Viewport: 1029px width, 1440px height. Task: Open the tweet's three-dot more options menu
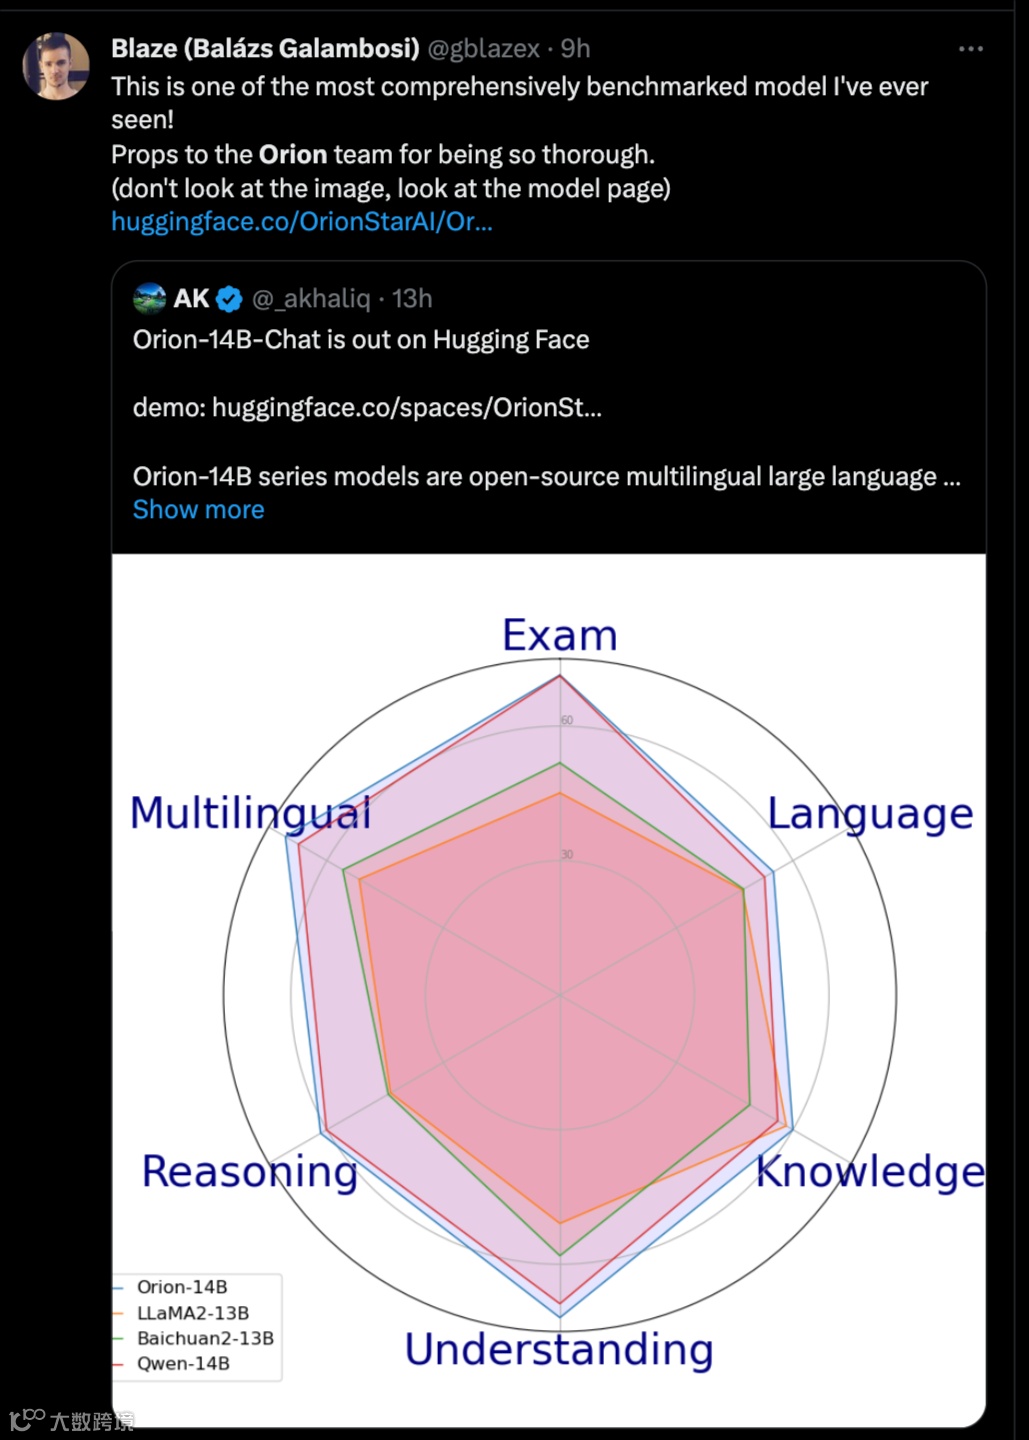click(970, 49)
